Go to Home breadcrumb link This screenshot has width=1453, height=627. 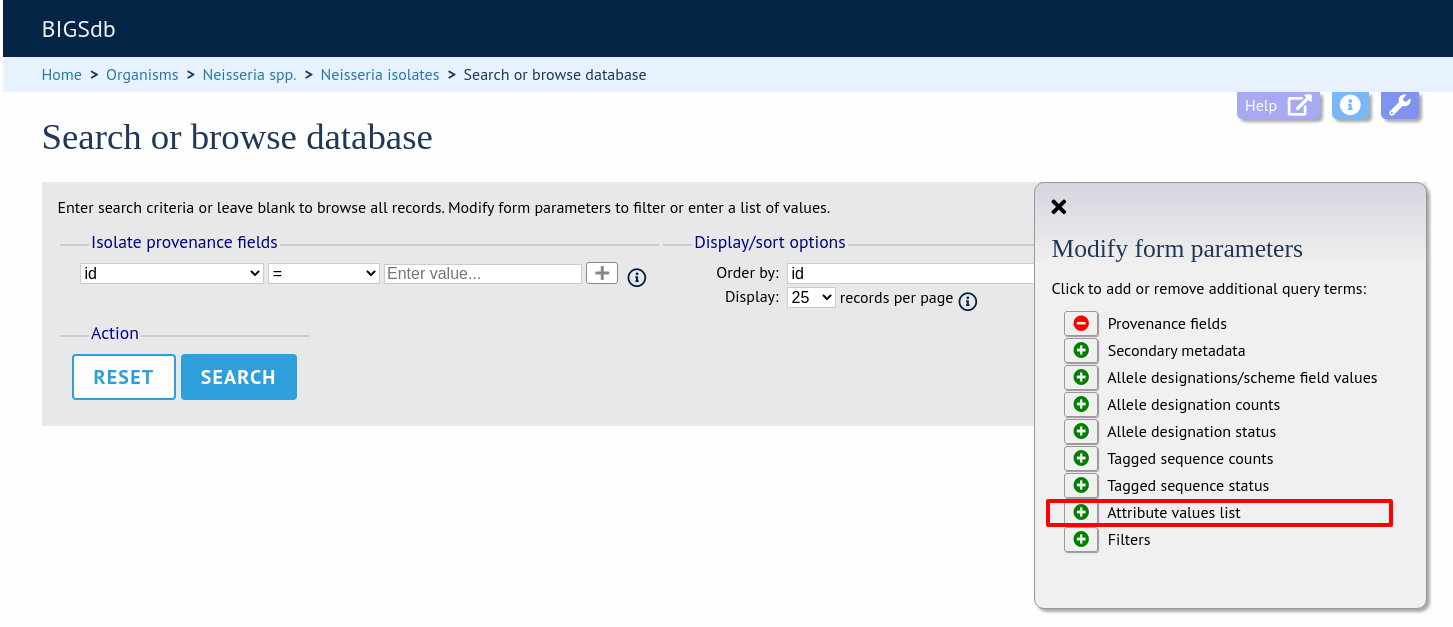pos(62,75)
